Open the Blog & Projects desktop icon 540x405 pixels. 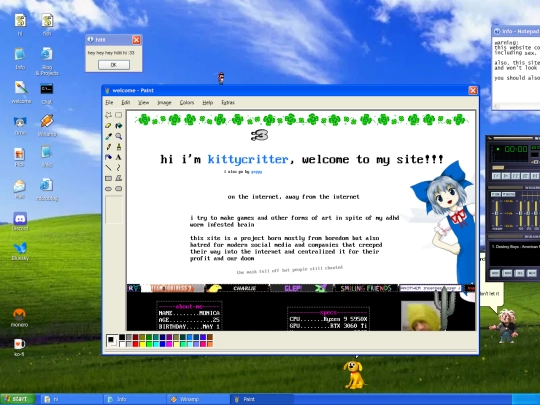point(47,61)
